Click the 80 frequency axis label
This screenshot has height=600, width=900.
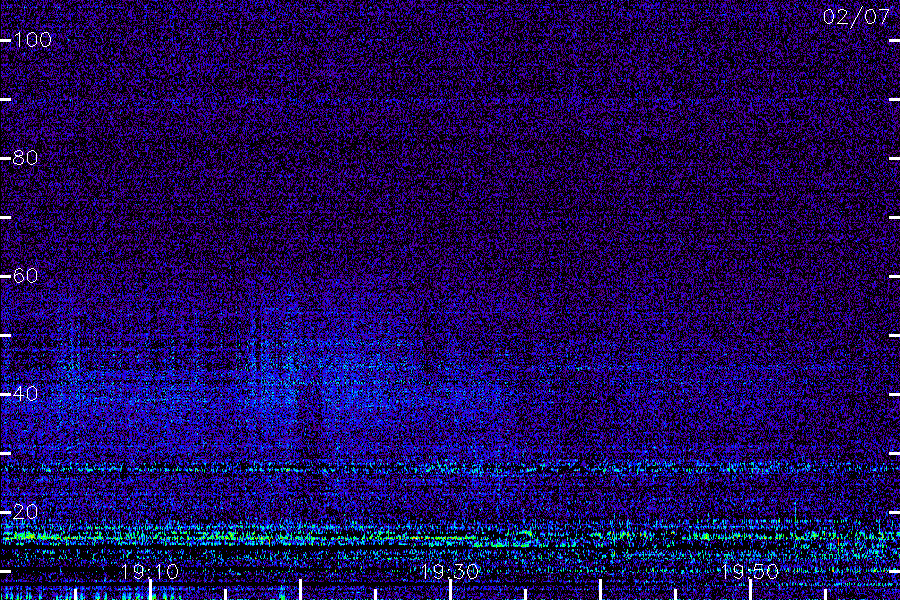pyautogui.click(x=25, y=157)
